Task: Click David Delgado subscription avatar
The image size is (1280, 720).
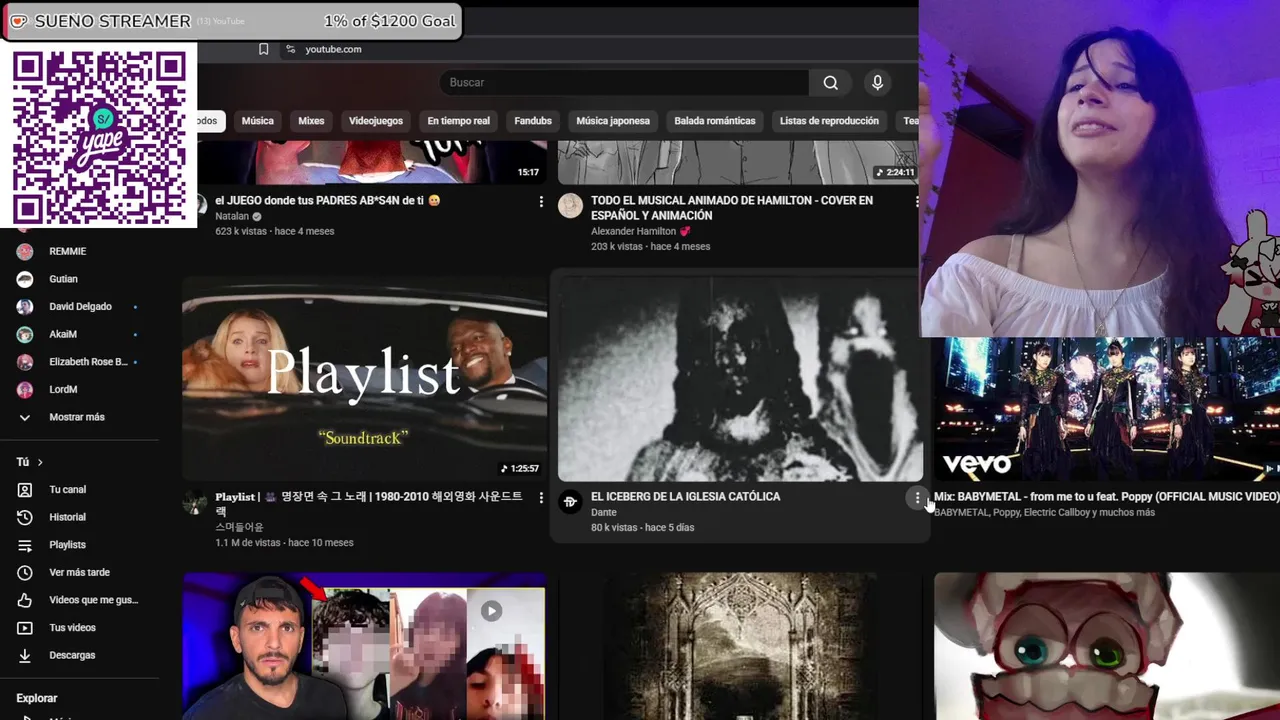Action: (25, 307)
